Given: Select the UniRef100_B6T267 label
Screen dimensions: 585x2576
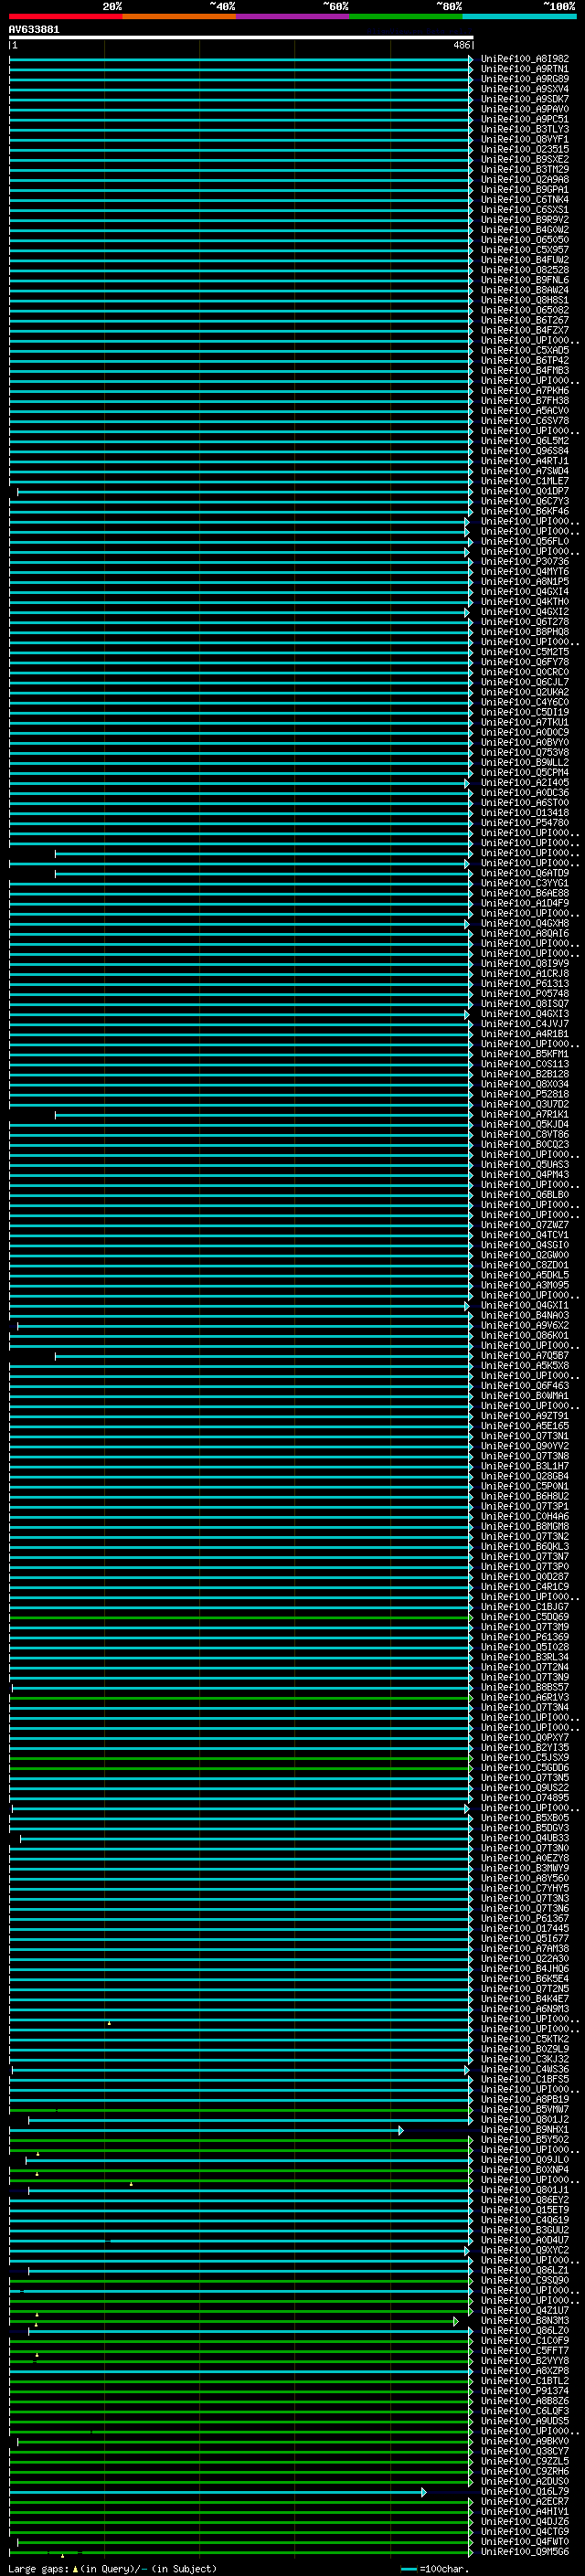Looking at the screenshot, I should pos(524,320).
